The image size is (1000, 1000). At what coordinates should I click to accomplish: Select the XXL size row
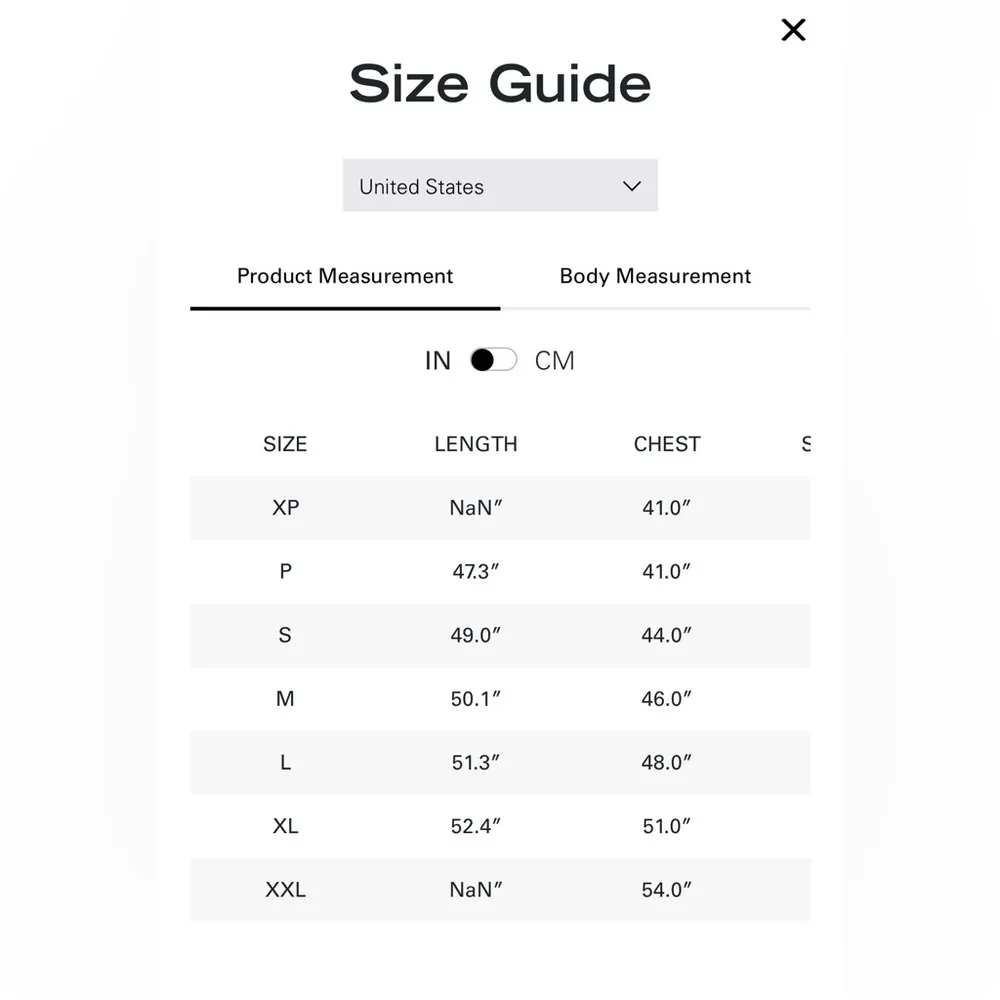tap(285, 890)
